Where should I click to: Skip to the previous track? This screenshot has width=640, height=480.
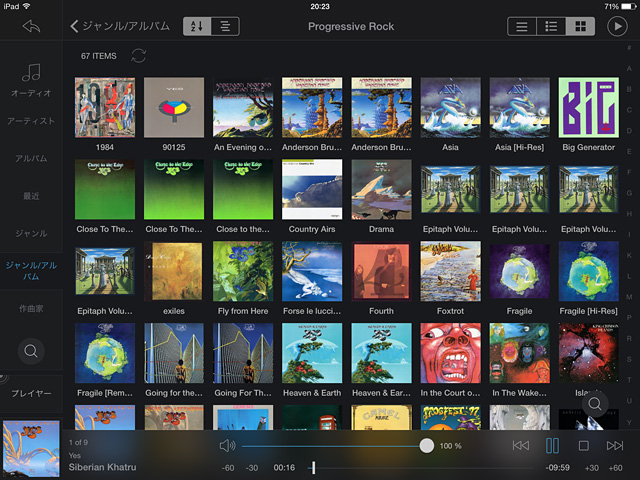[x=520, y=445]
